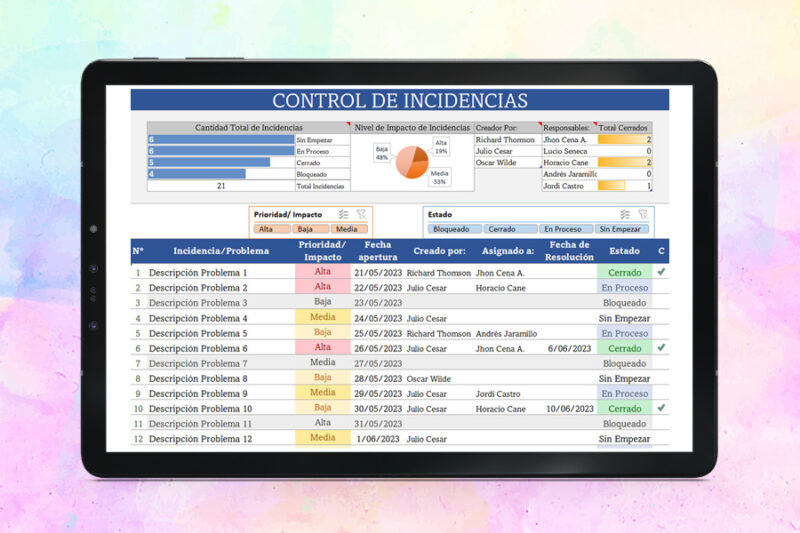This screenshot has height=533, width=800.
Task: Select resolution date 10/06/2023
Action: [570, 409]
